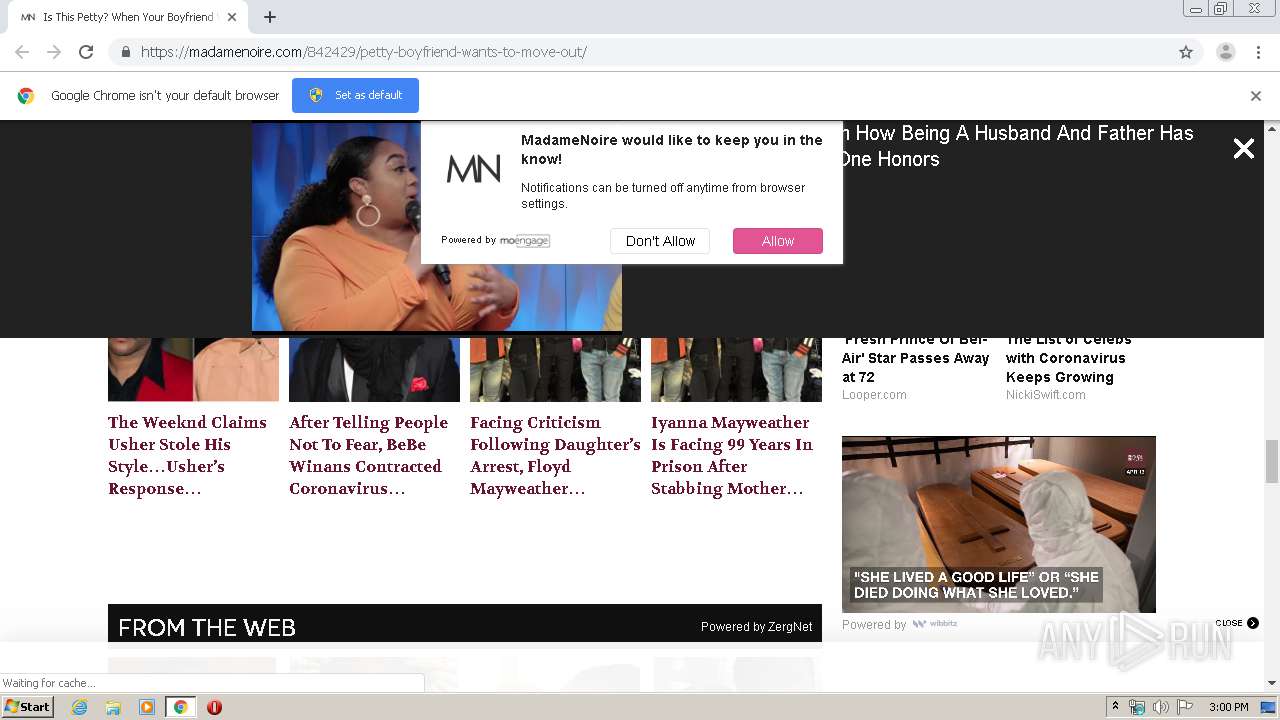The width and height of the screenshot is (1280, 720).
Task: Click the floating video of woman speaking
Action: pos(437,227)
